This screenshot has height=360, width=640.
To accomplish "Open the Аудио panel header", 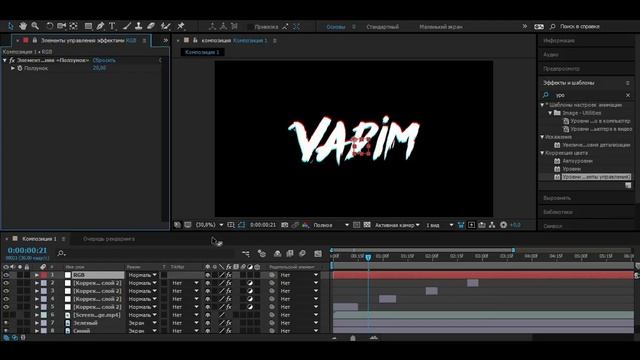I will (x=551, y=55).
